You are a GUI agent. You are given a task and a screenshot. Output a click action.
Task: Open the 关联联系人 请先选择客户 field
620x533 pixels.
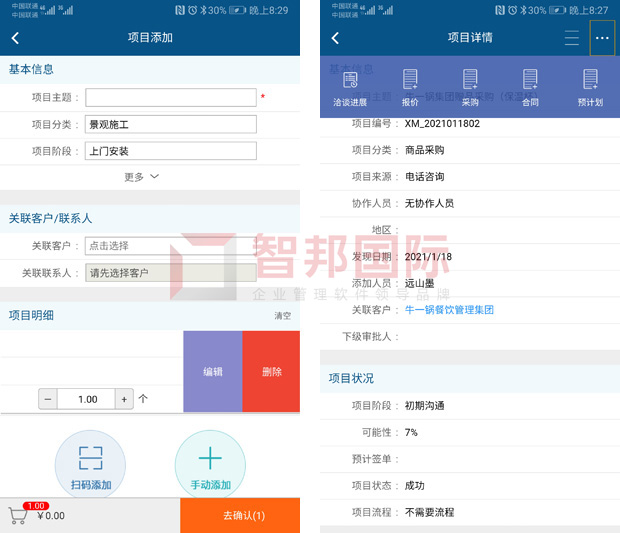click(x=171, y=273)
